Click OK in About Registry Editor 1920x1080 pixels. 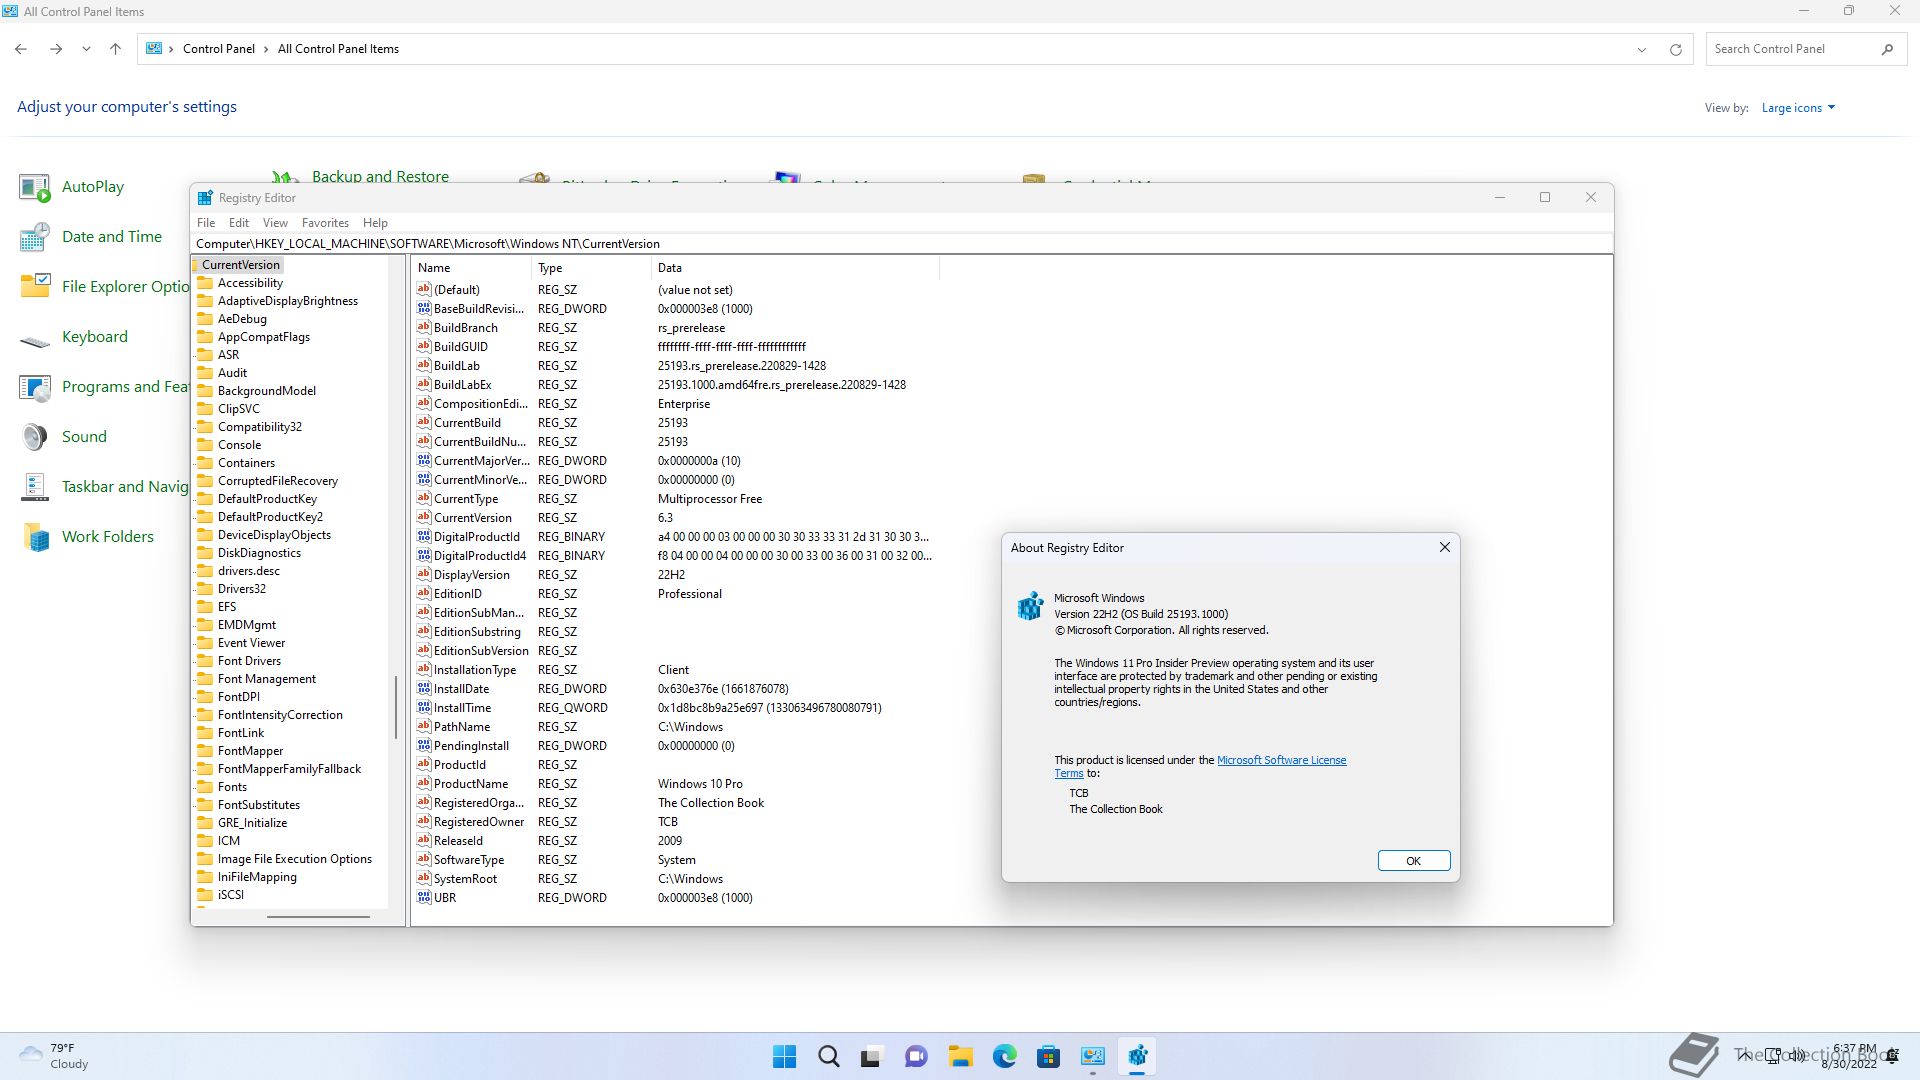pos(1413,861)
